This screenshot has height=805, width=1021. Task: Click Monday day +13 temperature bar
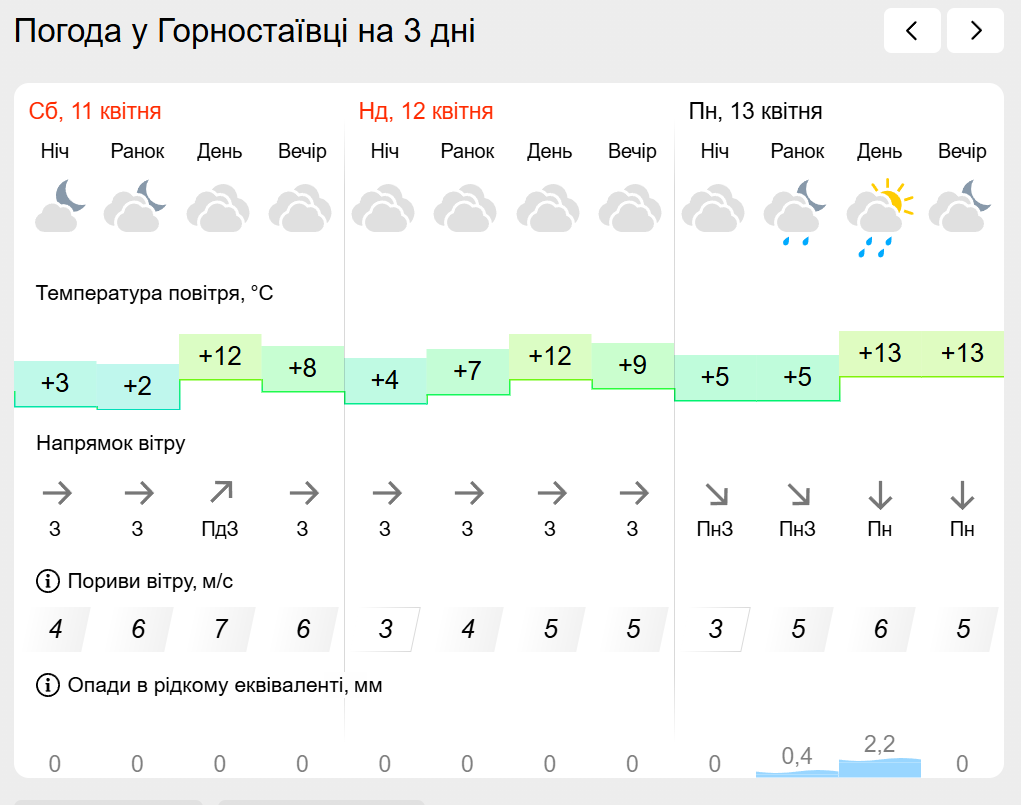(x=880, y=353)
